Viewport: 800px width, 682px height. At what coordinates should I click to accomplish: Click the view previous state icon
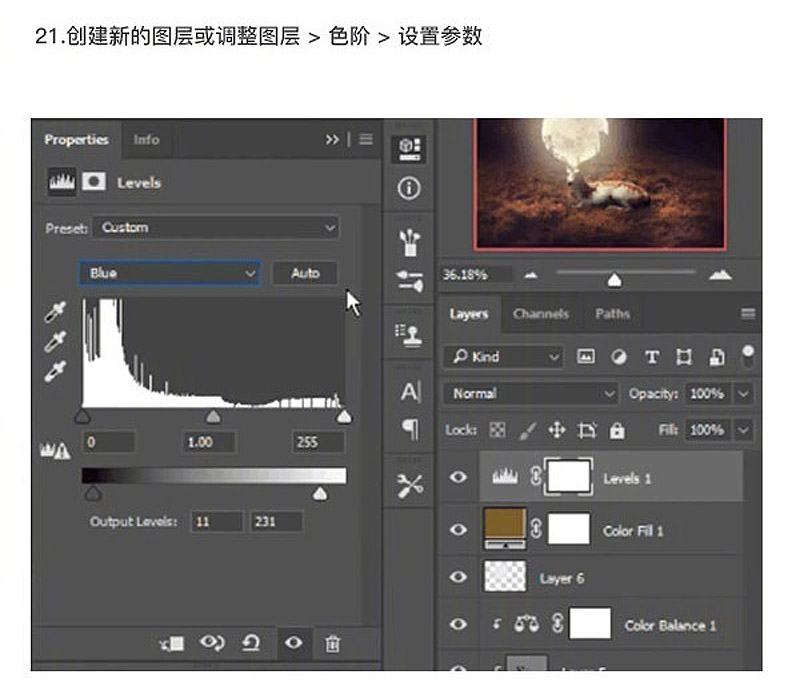pyautogui.click(x=212, y=643)
